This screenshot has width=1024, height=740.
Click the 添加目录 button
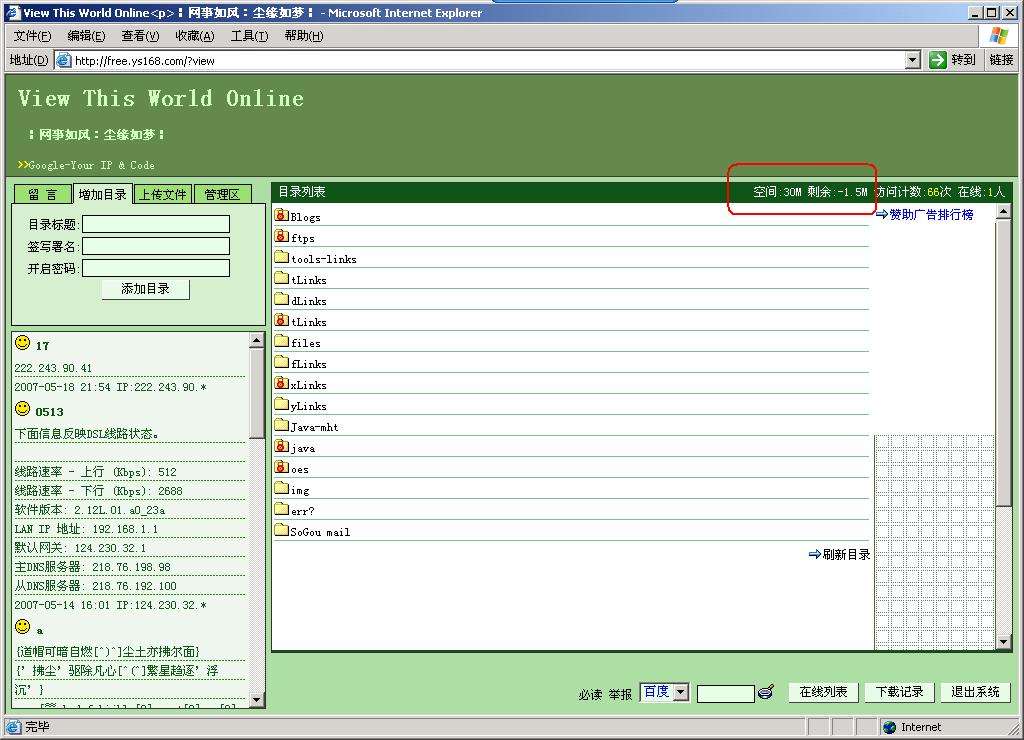[146, 289]
